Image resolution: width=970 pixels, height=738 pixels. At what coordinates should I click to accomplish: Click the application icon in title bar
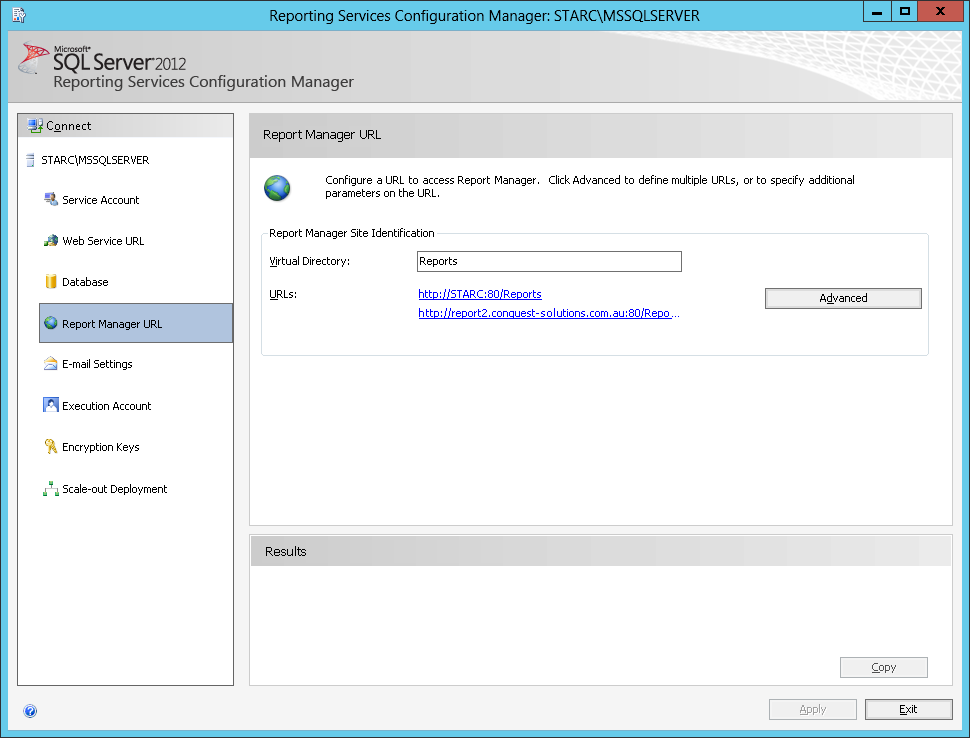19,15
